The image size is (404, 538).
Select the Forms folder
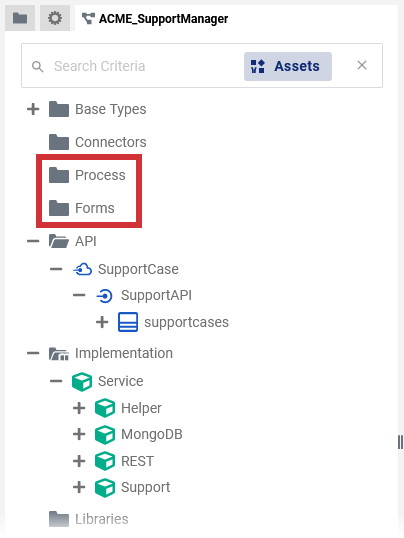(x=82, y=208)
